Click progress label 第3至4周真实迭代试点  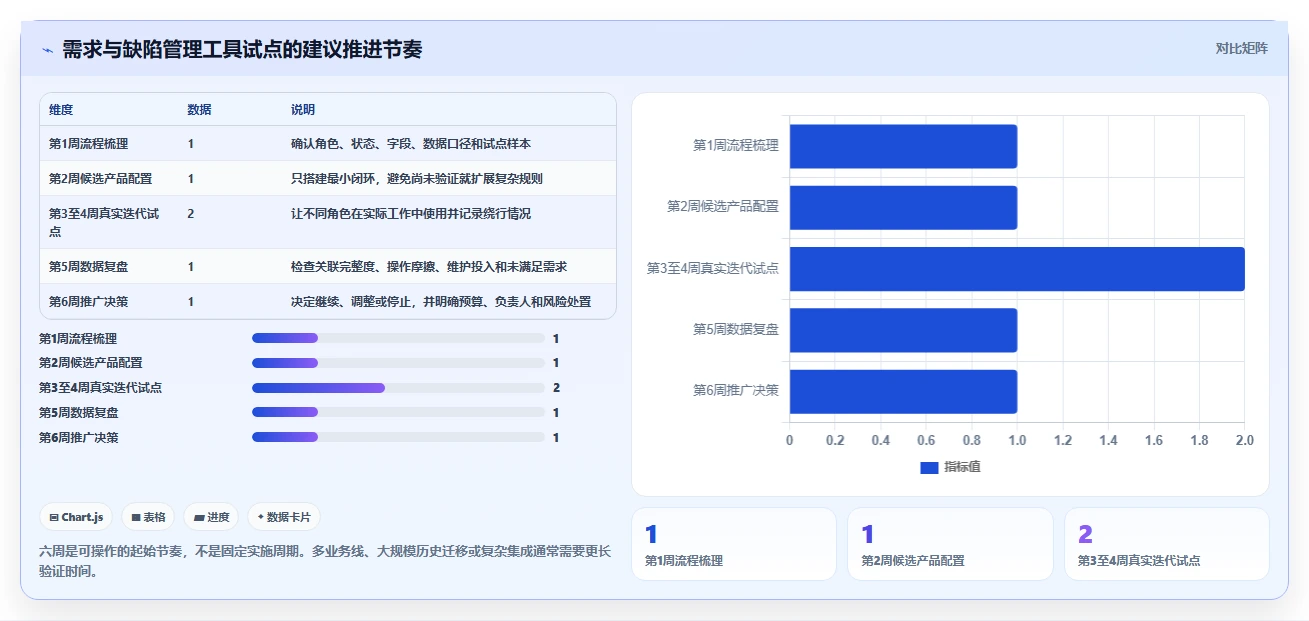pyautogui.click(x=100, y=388)
